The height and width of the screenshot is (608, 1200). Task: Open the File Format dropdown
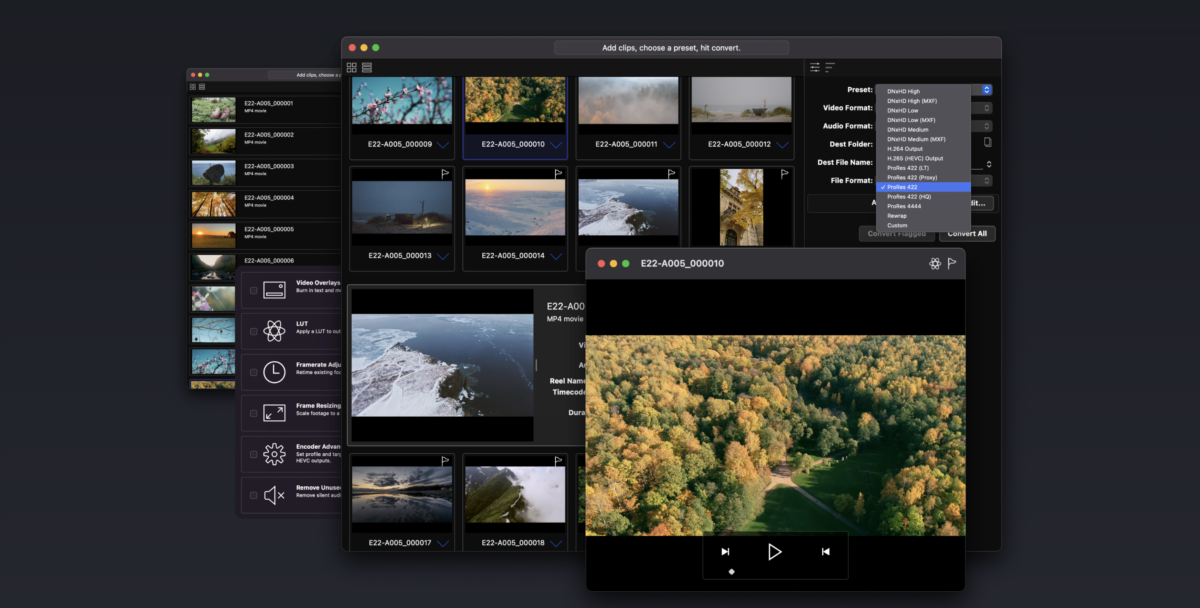[x=987, y=181]
